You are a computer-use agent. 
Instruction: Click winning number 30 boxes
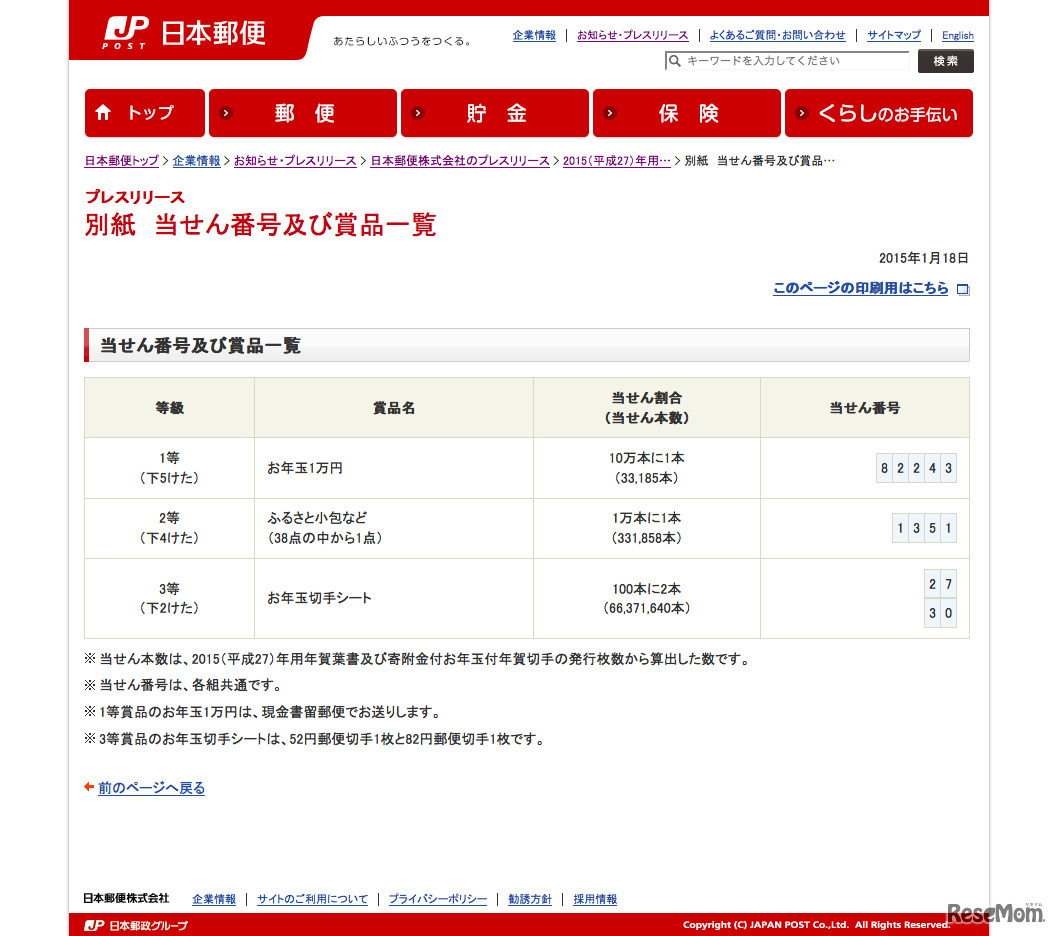[x=941, y=613]
